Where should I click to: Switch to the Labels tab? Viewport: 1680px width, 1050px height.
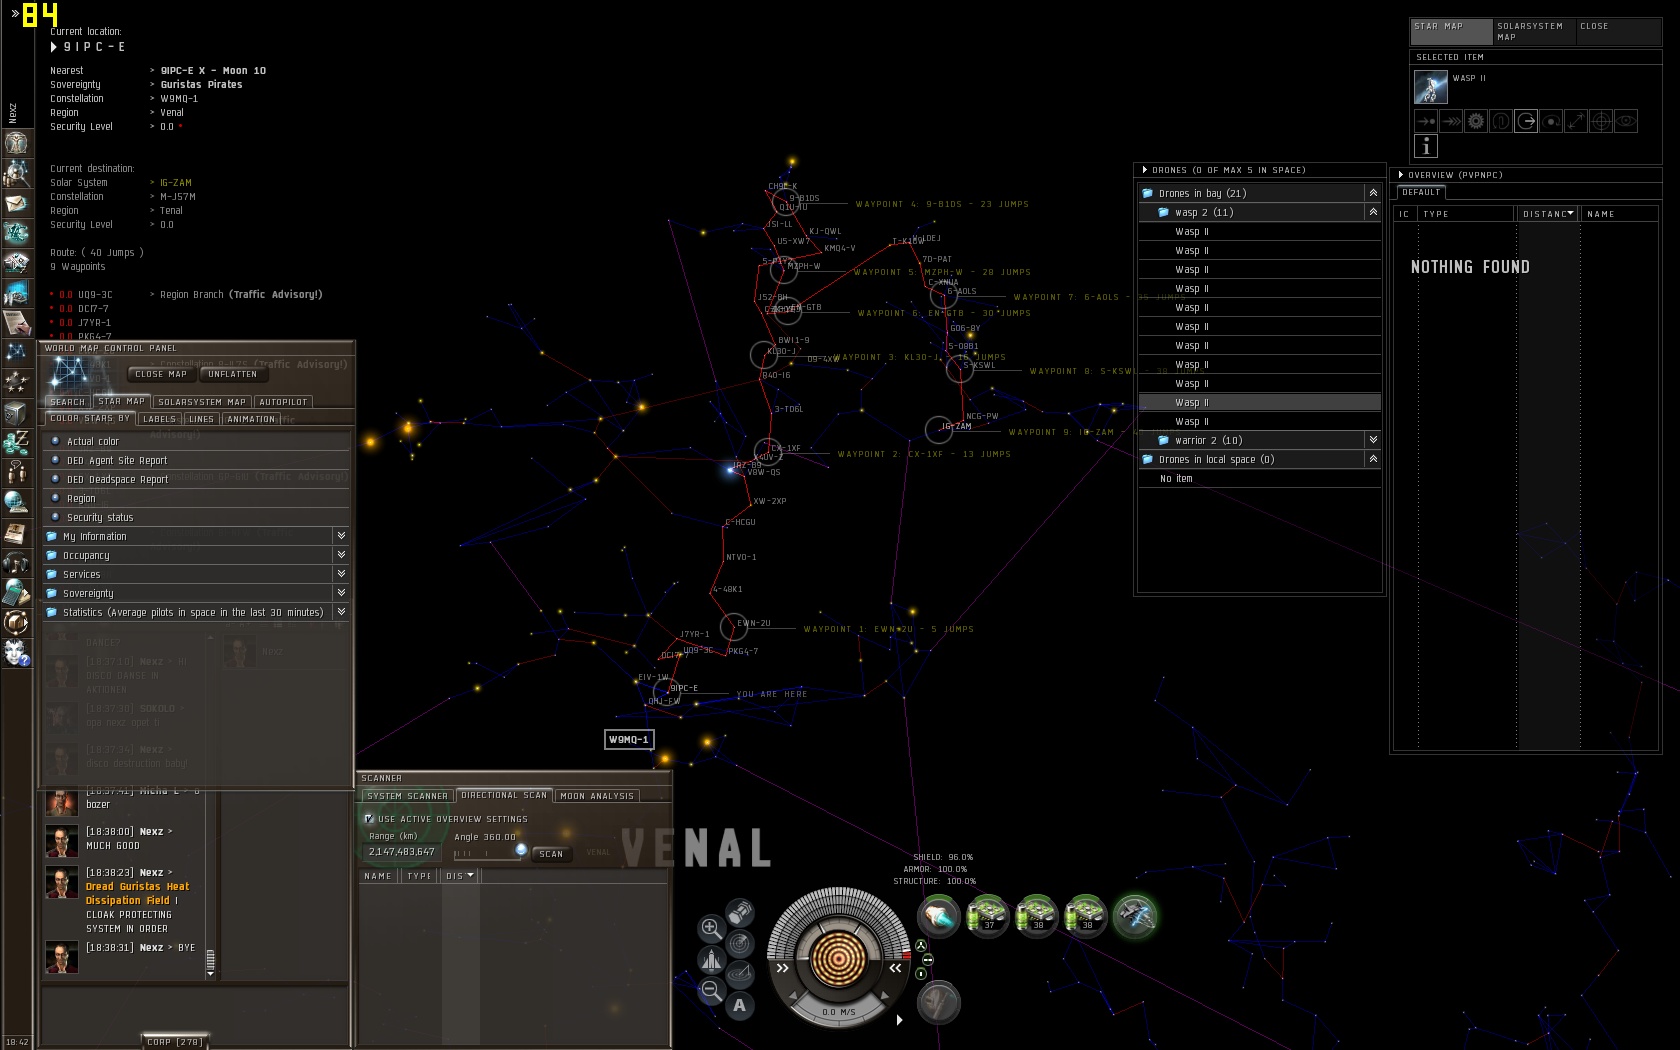click(x=159, y=419)
